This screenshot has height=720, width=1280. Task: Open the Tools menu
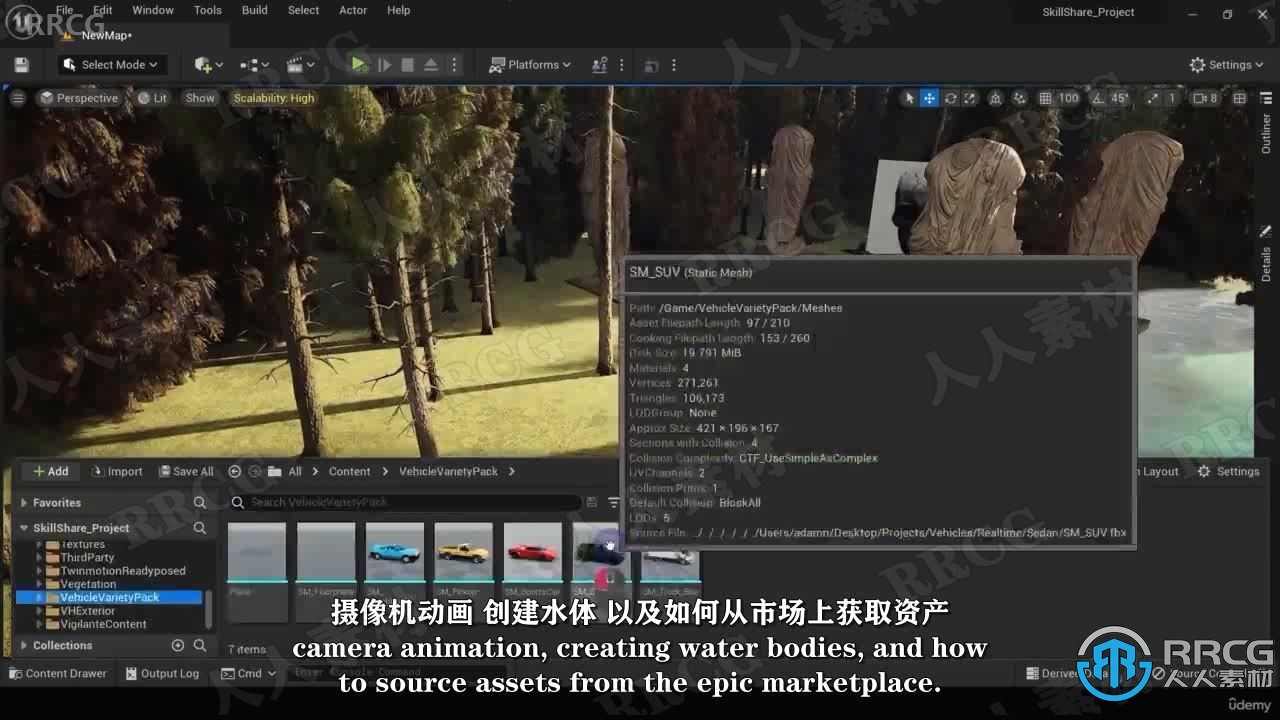coord(208,10)
